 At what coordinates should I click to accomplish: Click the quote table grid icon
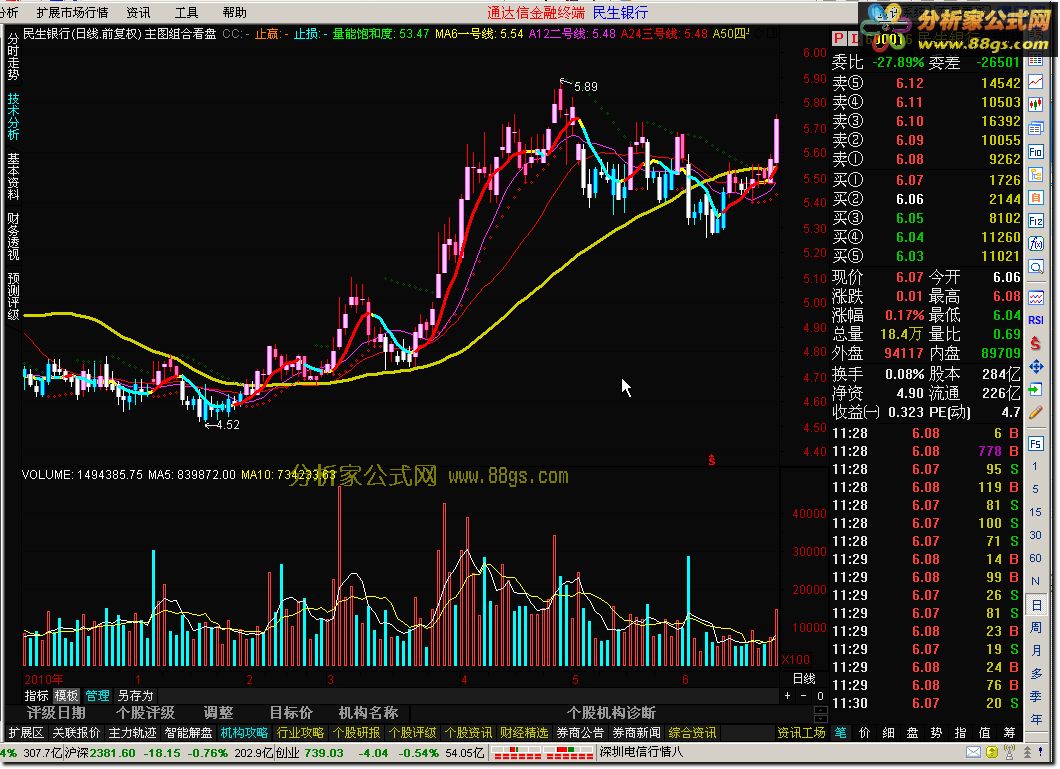coord(1036,61)
